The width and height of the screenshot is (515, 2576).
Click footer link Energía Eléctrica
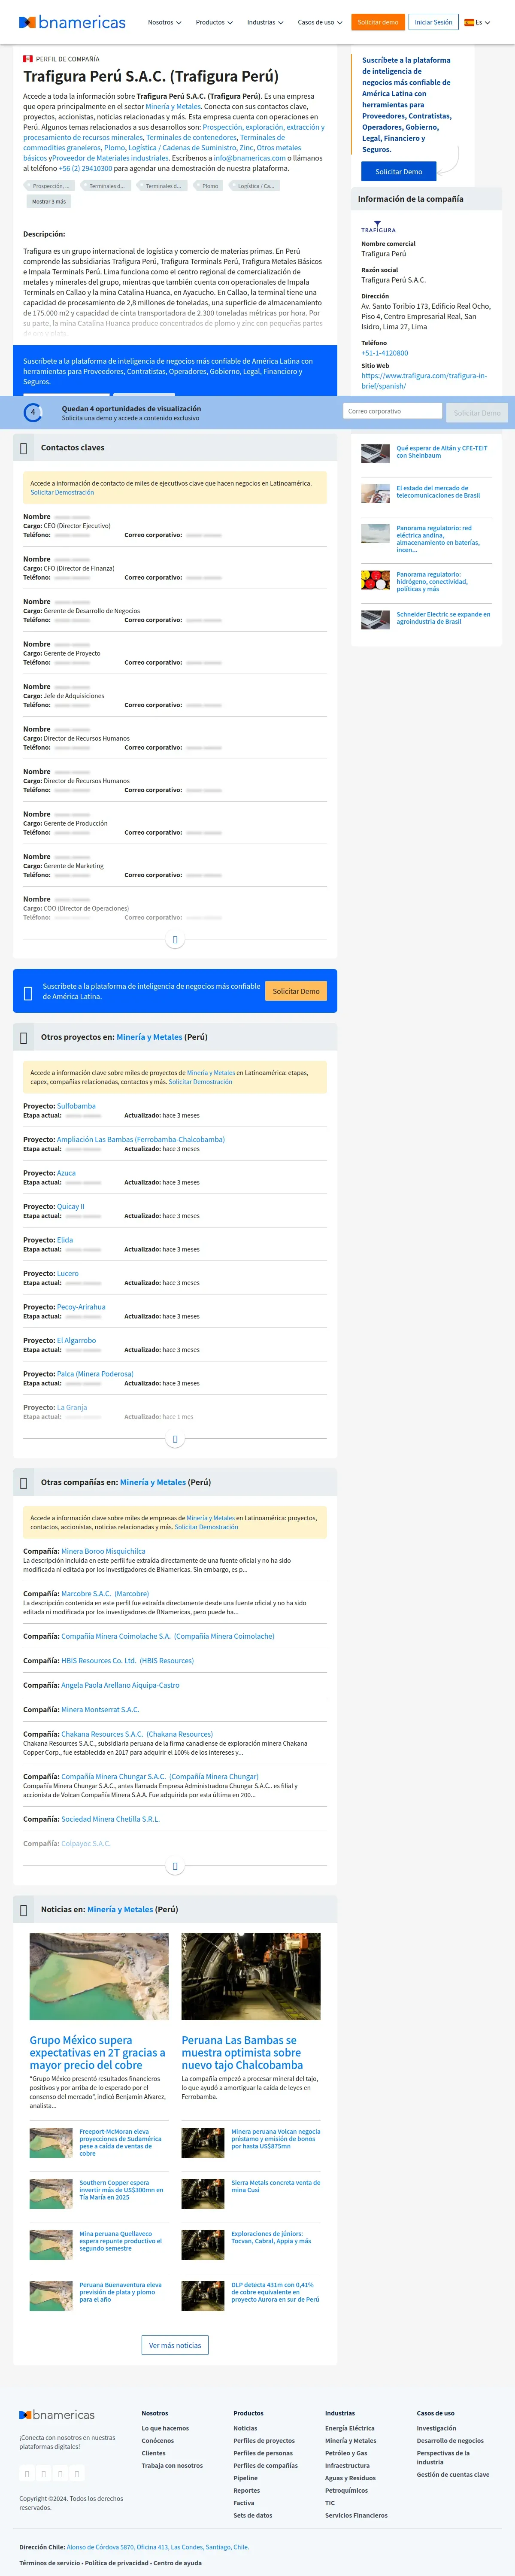click(350, 2428)
